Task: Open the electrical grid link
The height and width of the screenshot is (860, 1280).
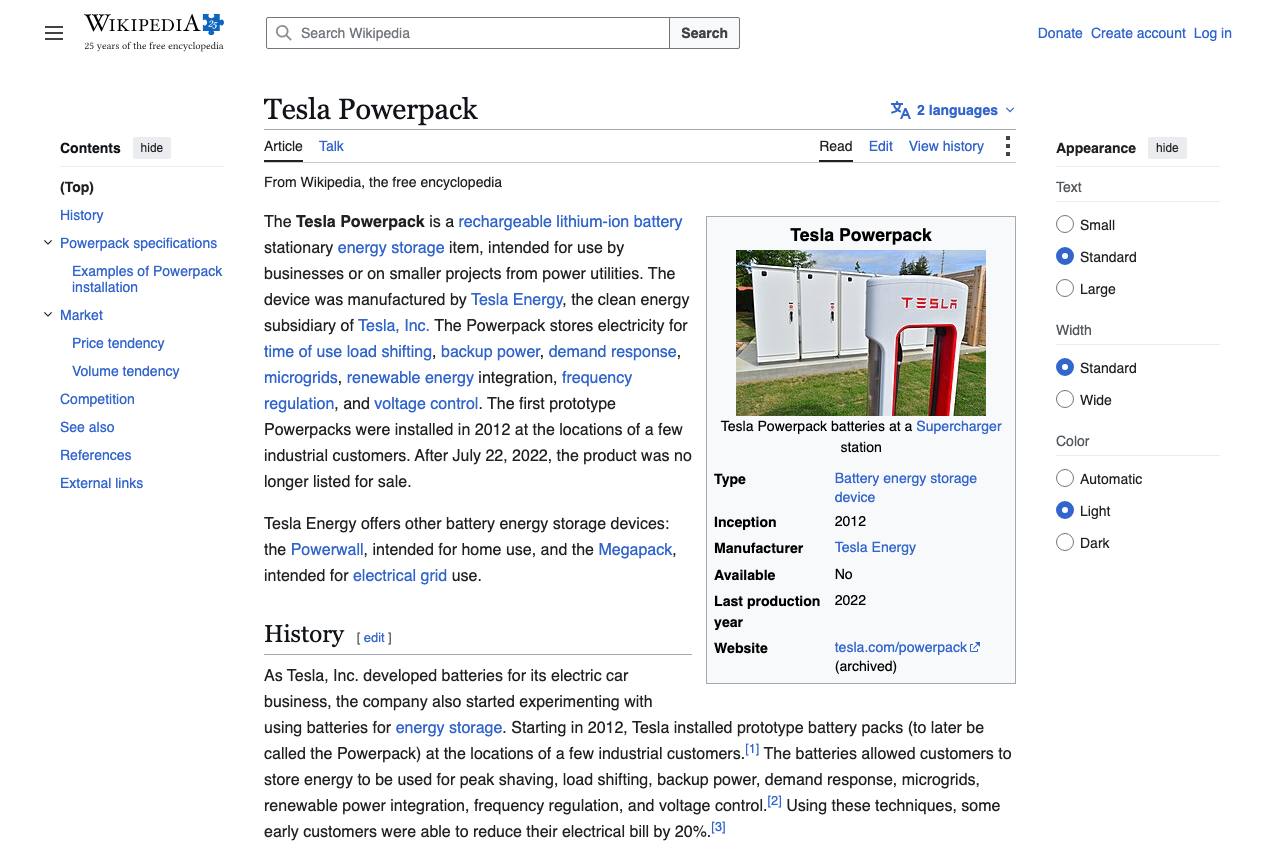Action: 400,576
